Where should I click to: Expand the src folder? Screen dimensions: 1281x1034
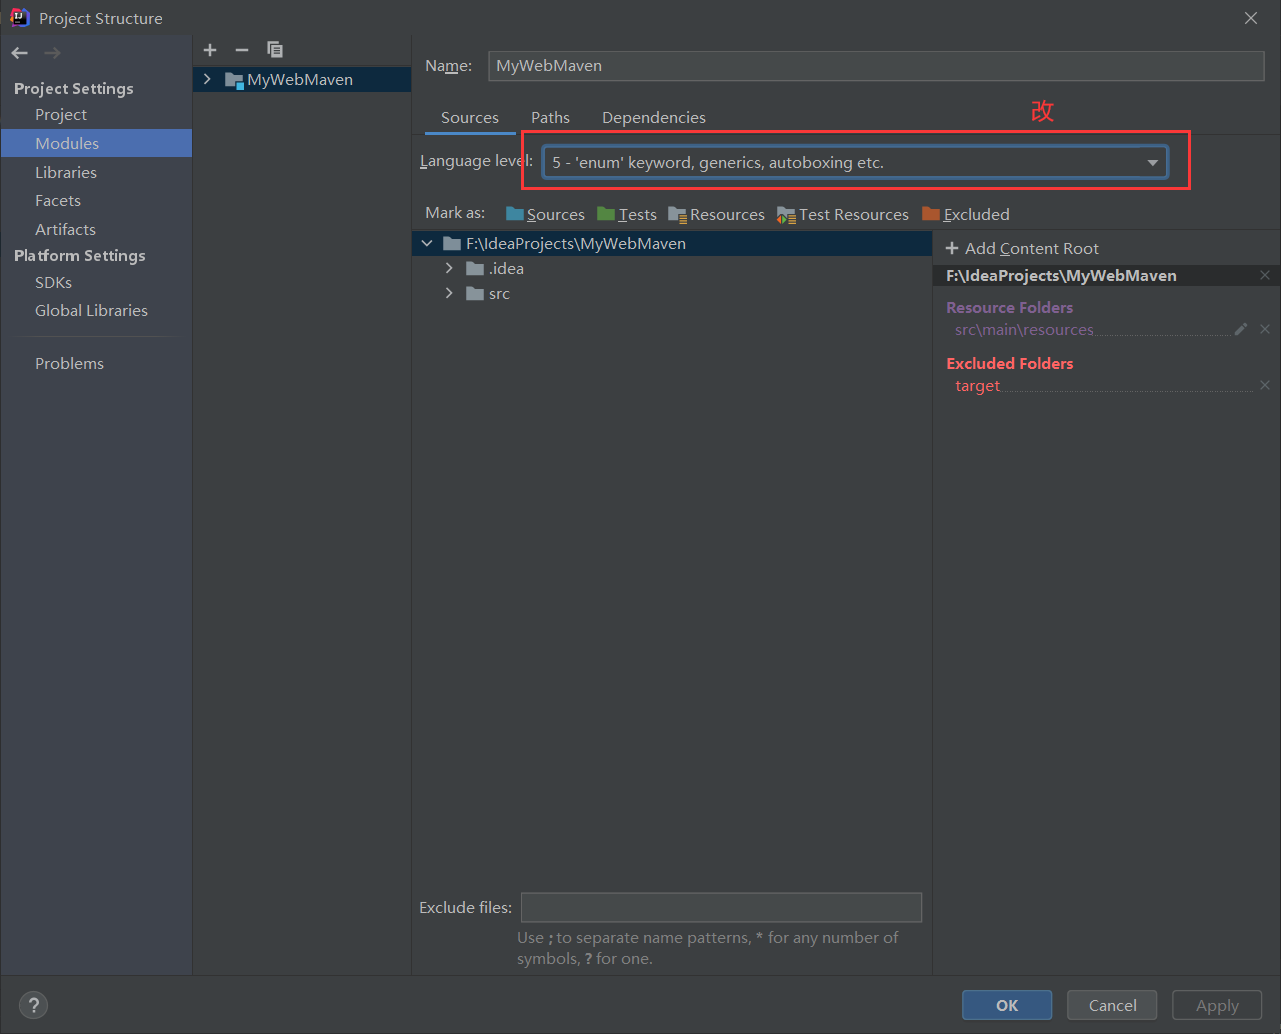point(449,293)
